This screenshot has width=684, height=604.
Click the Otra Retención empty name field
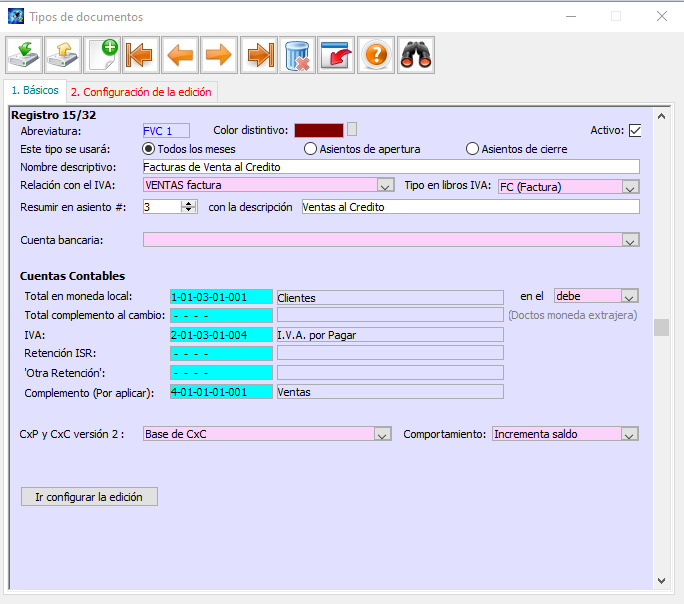(x=390, y=373)
